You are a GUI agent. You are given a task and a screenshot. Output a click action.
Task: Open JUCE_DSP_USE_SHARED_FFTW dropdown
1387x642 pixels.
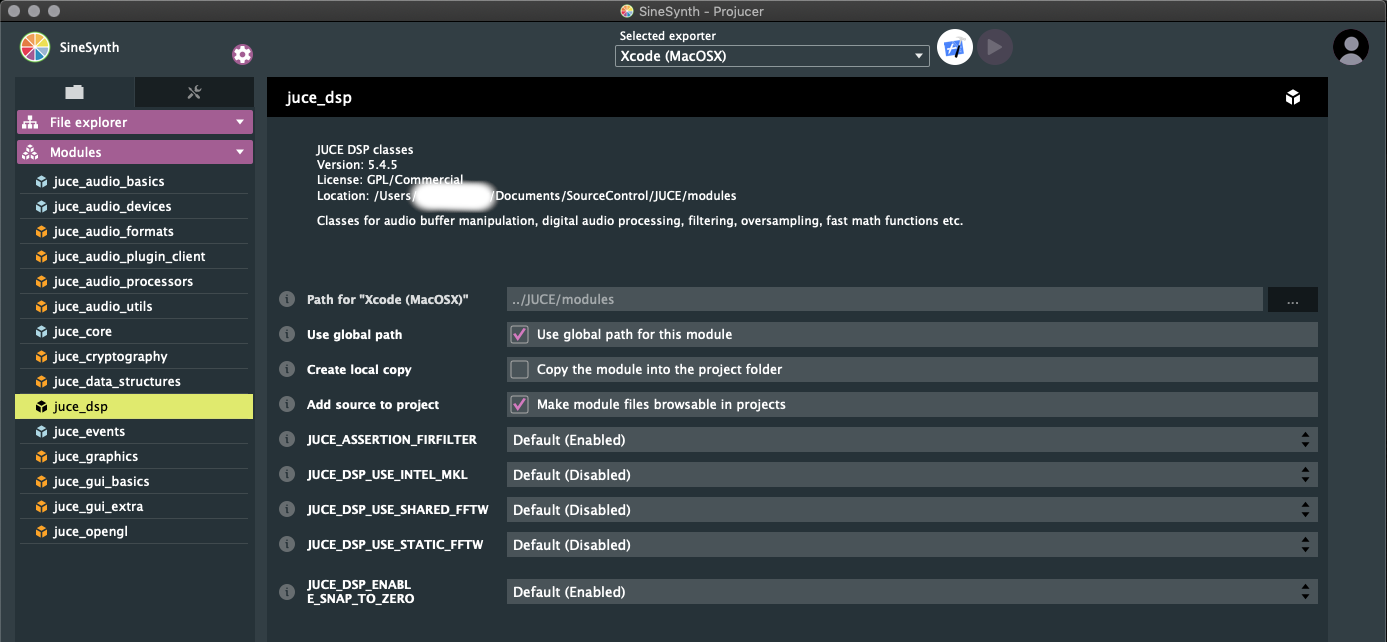click(x=912, y=509)
